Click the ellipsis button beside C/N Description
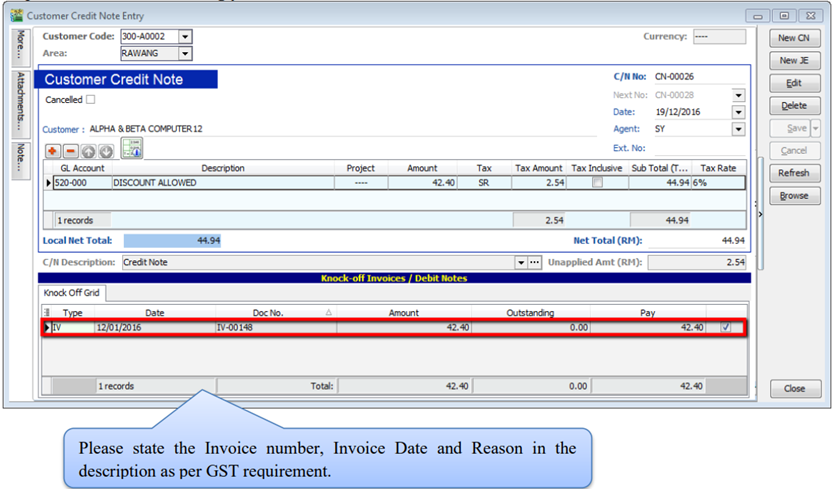This screenshot has width=833, height=489. 535,263
